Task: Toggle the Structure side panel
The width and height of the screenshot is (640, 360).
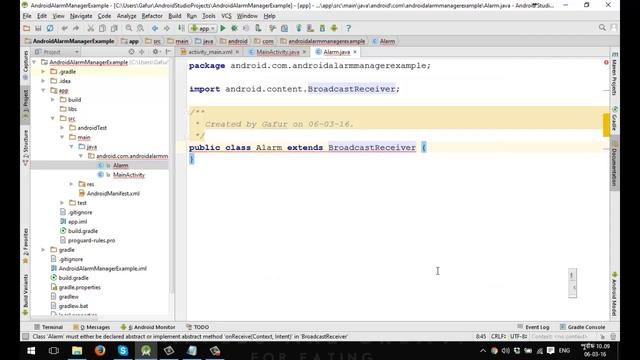Action: click(x=26, y=147)
